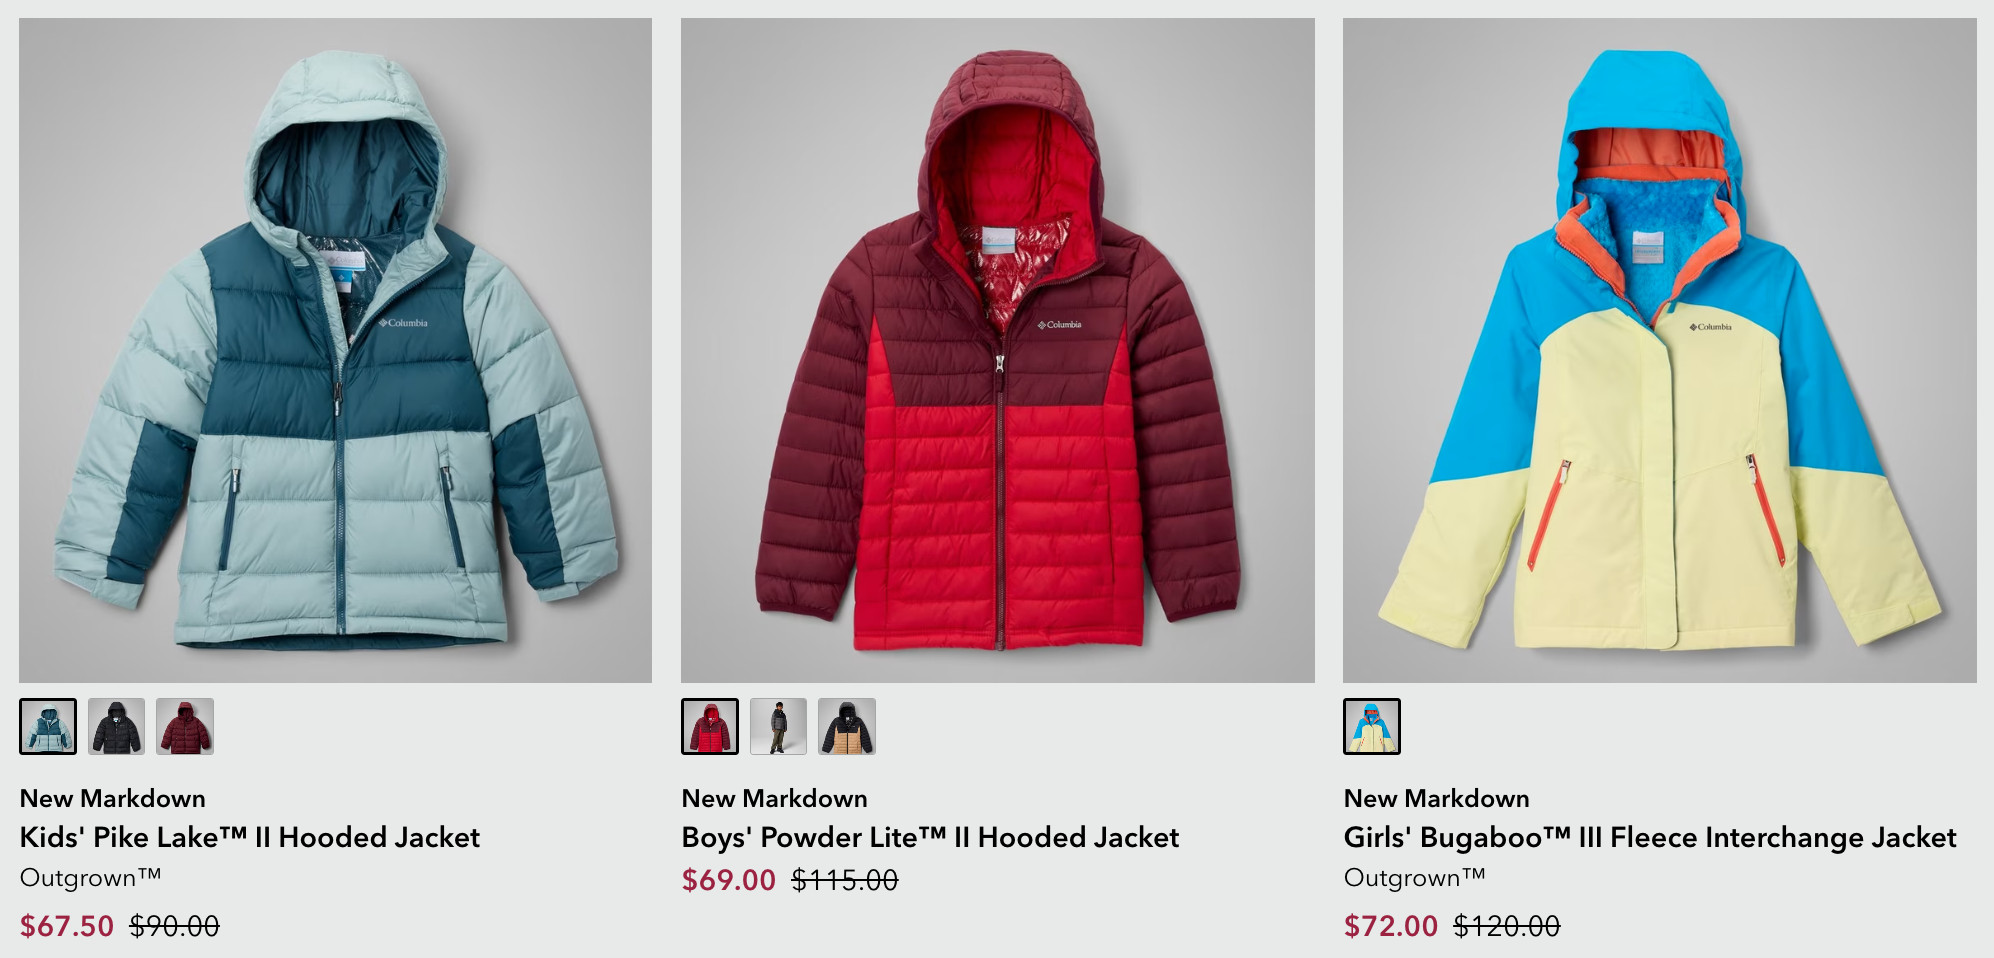This screenshot has height=958, width=1994.
Task: Click New Markdown badge above Powder Lite
Action: (775, 798)
